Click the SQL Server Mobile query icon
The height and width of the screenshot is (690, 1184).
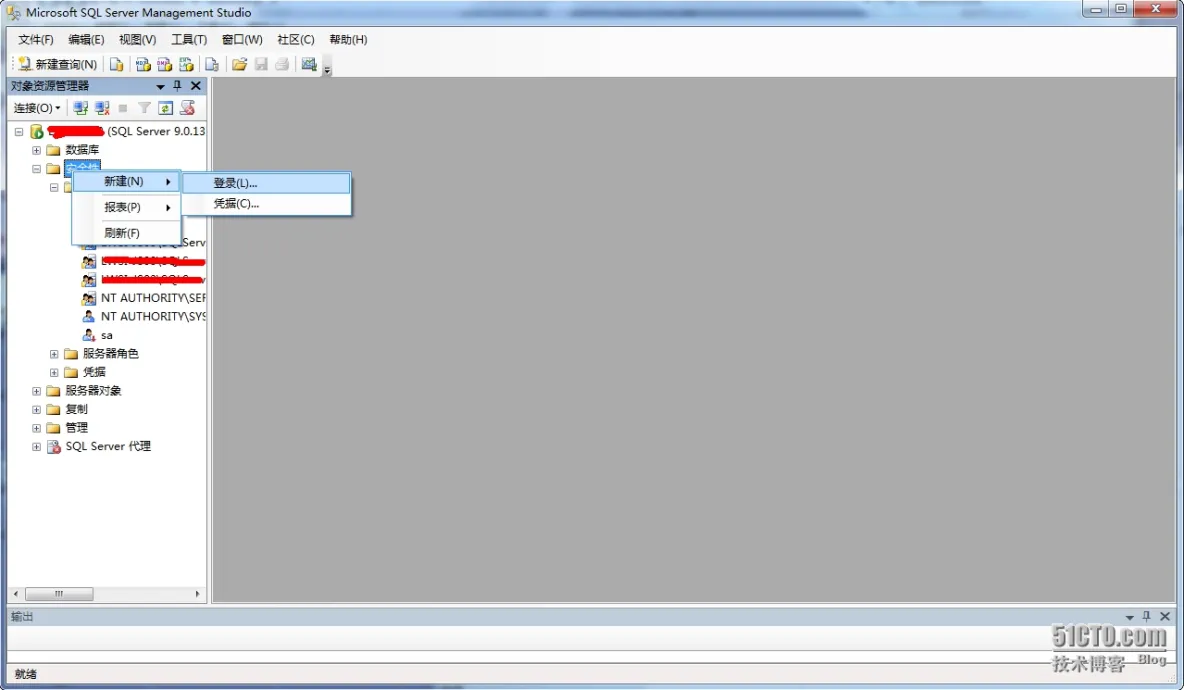point(212,64)
